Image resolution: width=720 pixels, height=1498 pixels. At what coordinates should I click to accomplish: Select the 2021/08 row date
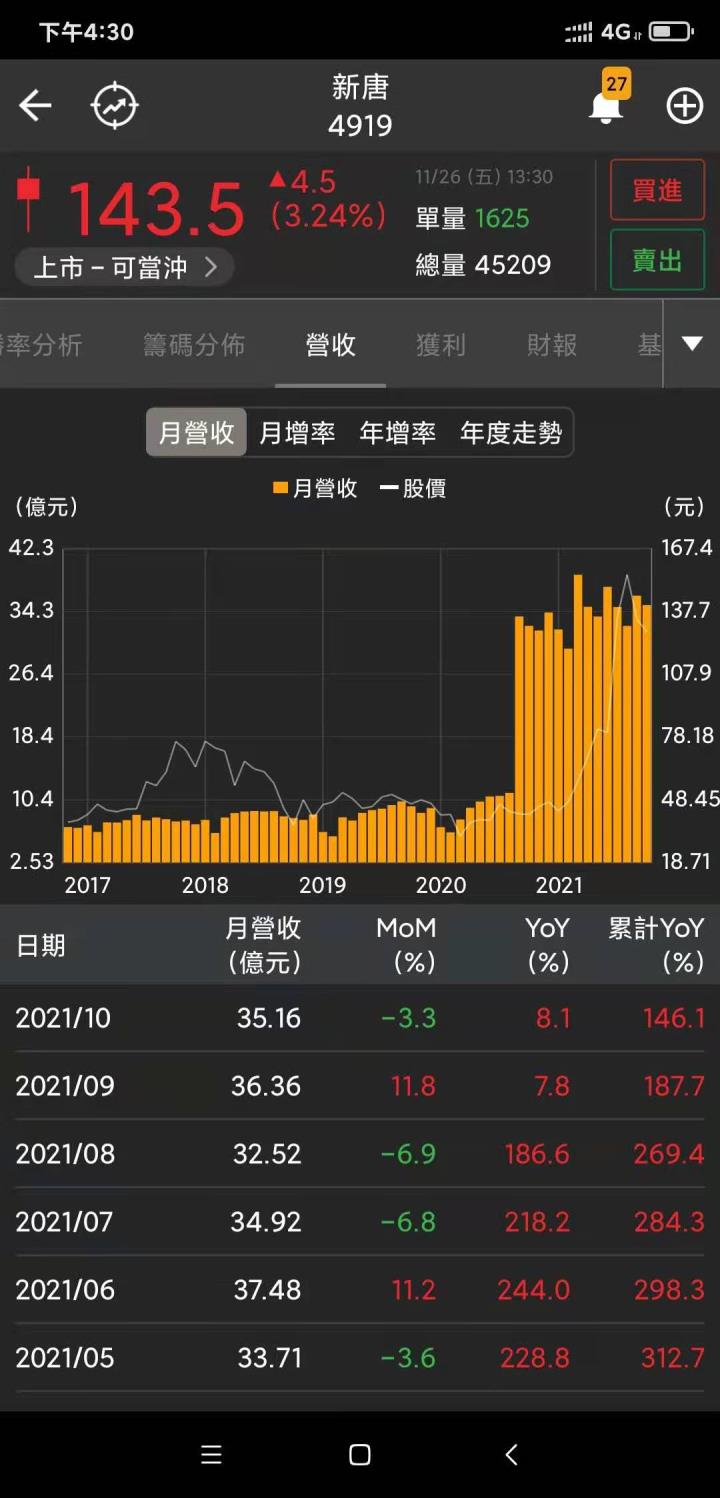(65, 1154)
